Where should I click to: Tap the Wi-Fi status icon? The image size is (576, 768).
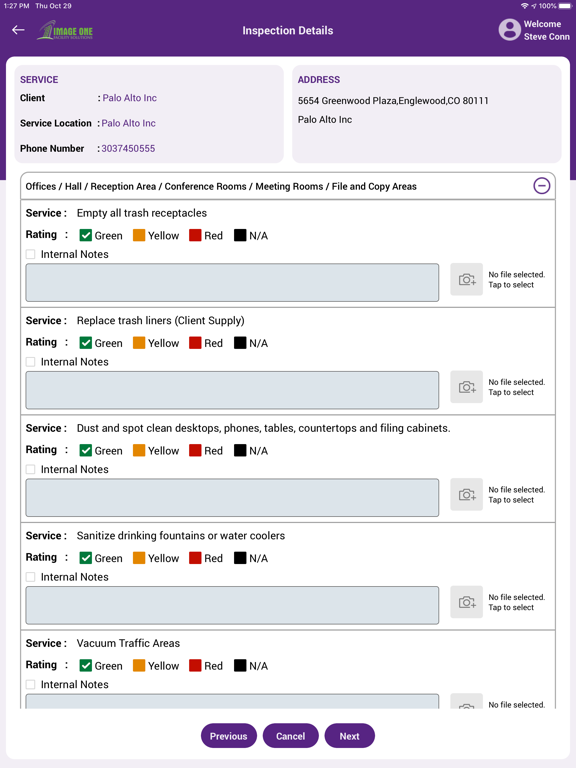tap(525, 6)
